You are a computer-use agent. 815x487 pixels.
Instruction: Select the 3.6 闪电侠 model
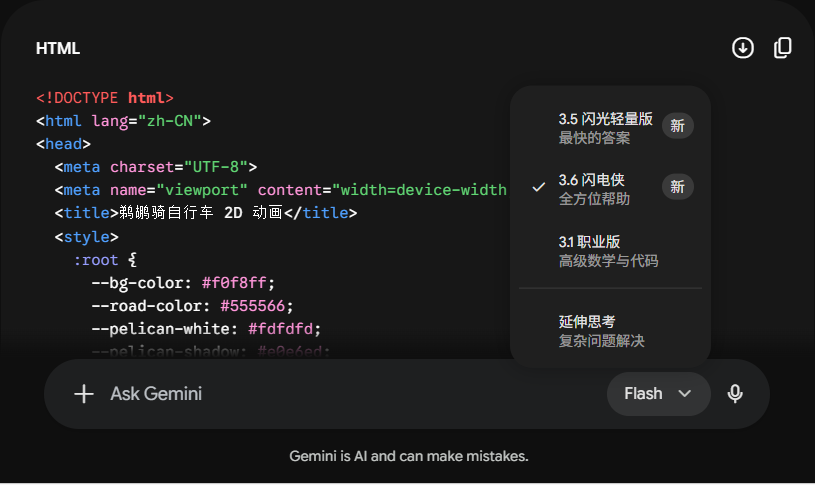(x=610, y=189)
